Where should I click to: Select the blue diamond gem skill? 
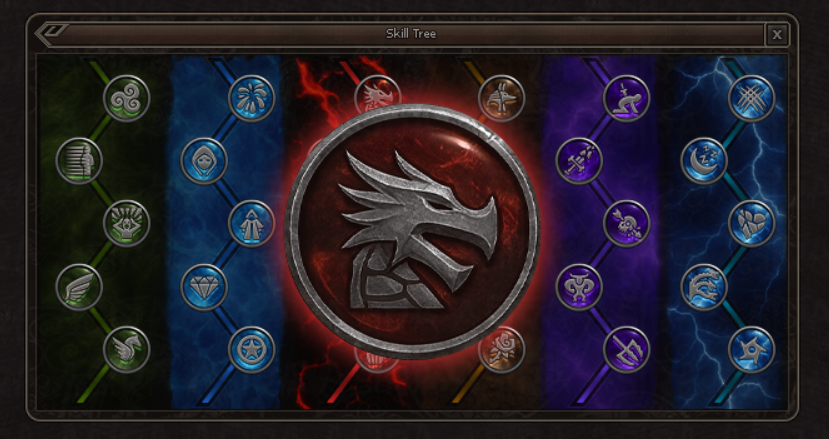pos(204,287)
